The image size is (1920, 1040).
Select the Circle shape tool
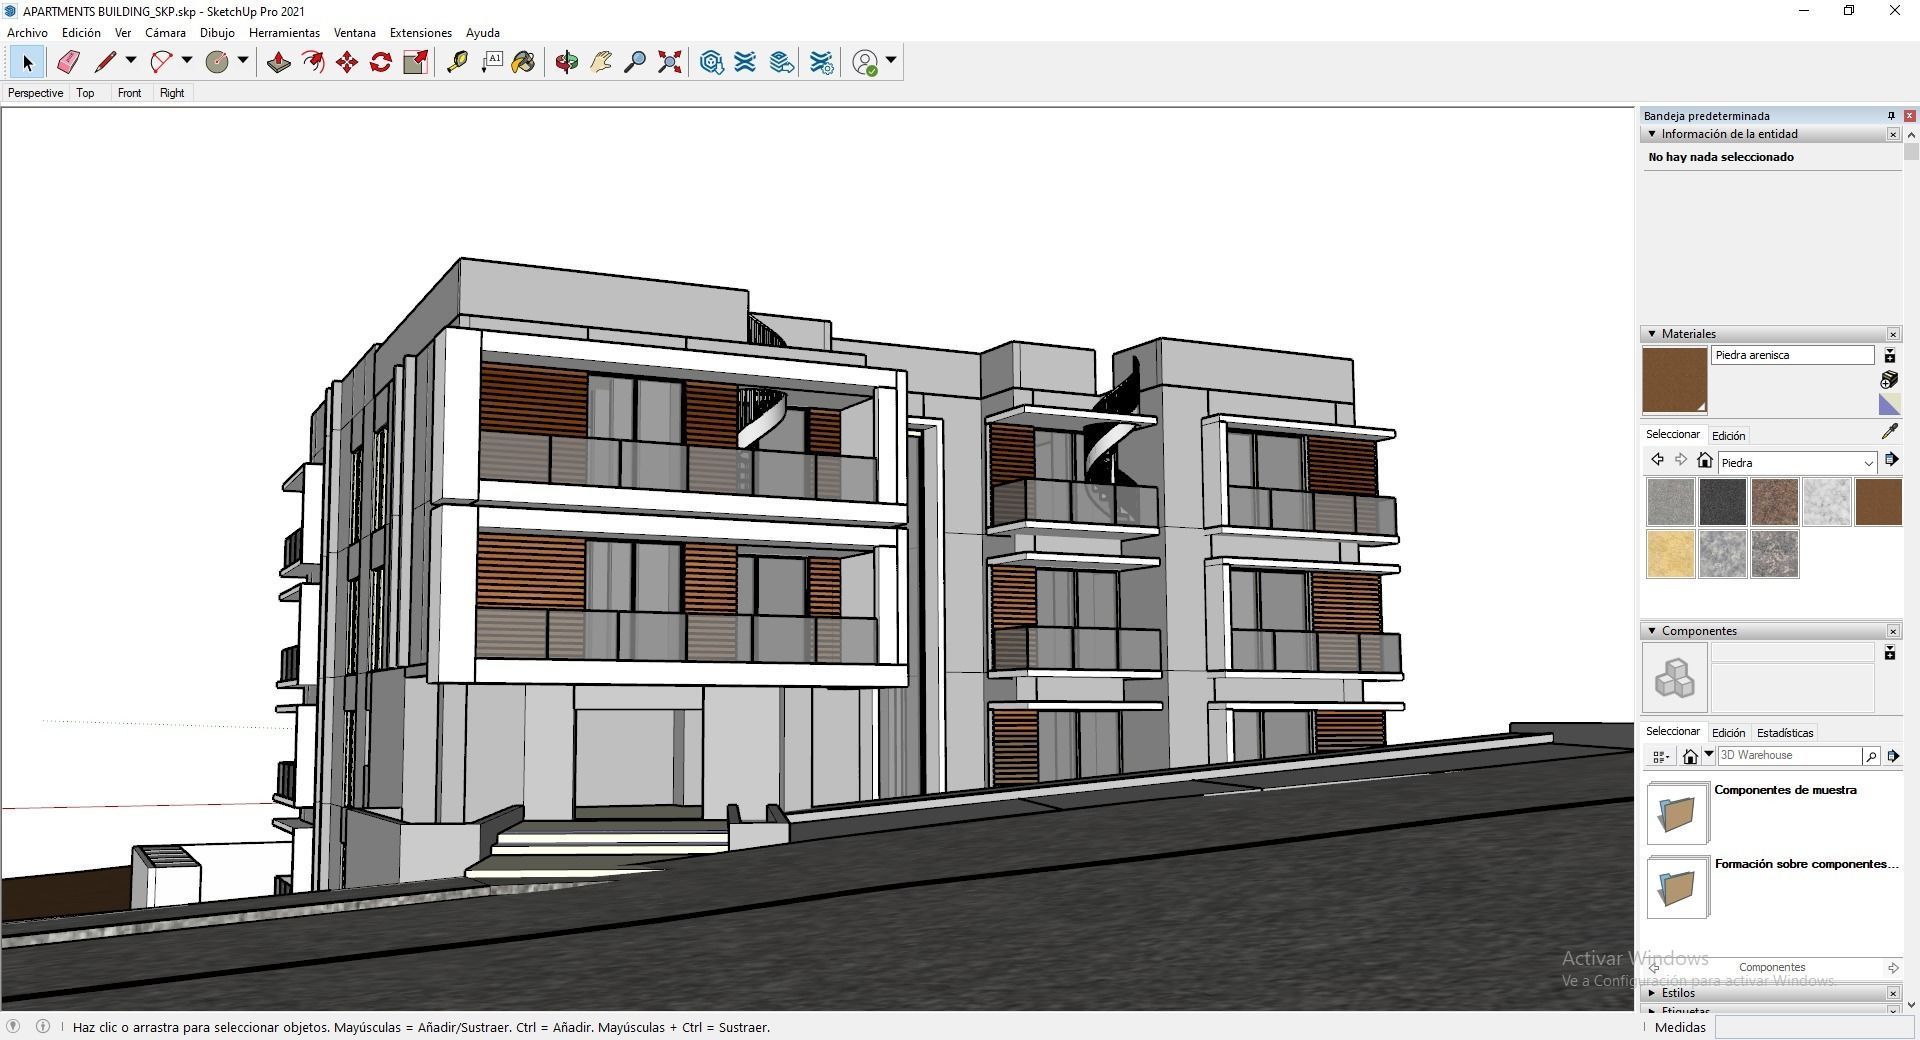point(217,62)
